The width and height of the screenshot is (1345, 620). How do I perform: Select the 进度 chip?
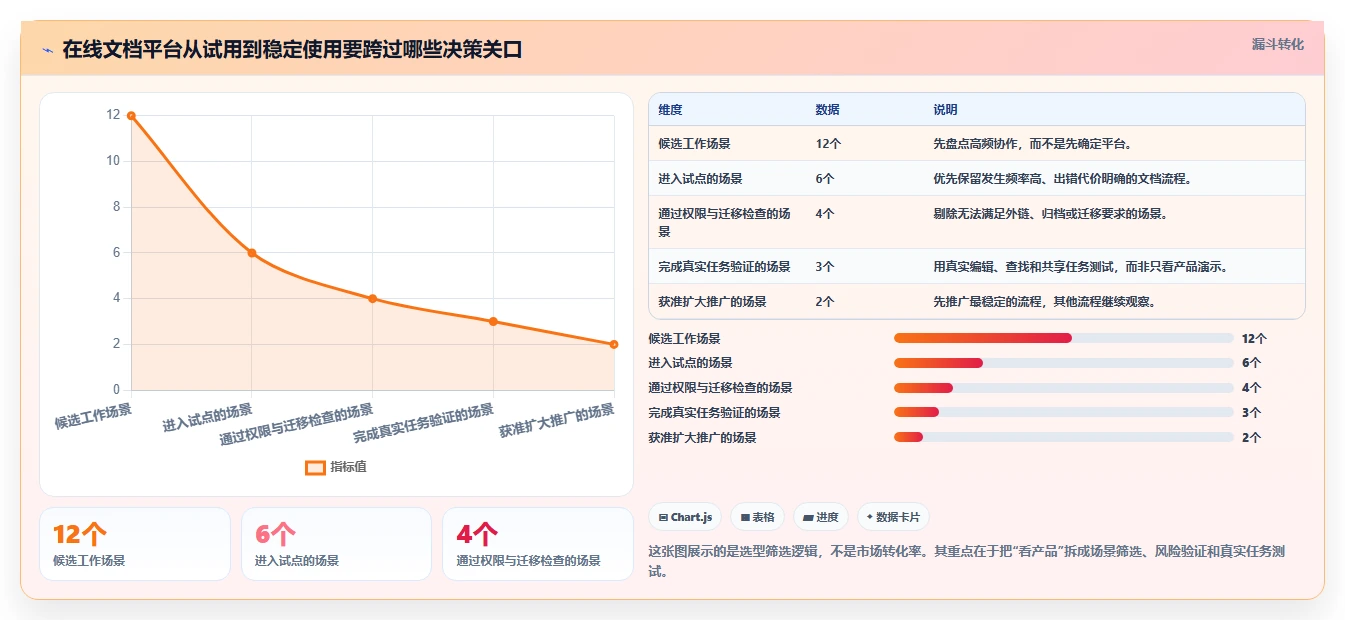click(x=820, y=517)
